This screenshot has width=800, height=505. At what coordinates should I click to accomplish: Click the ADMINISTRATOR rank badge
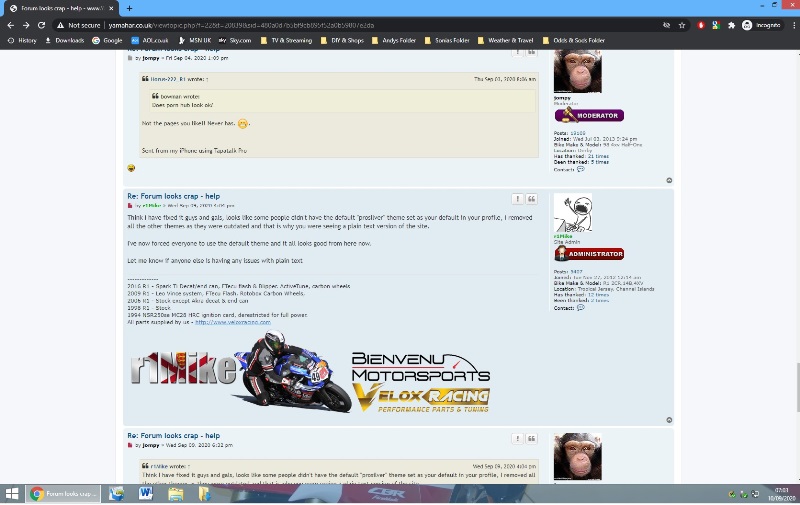tap(589, 254)
